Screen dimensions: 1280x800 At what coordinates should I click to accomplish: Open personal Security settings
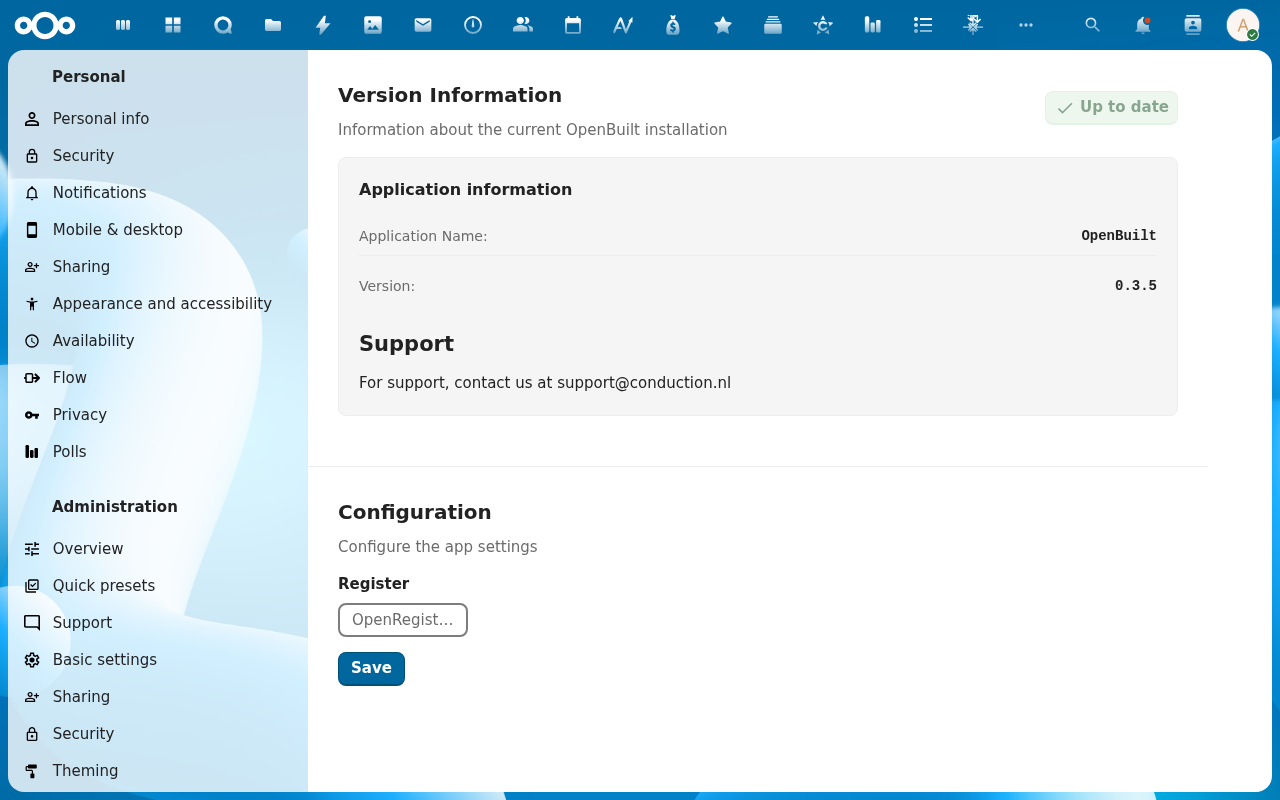click(x=158, y=156)
